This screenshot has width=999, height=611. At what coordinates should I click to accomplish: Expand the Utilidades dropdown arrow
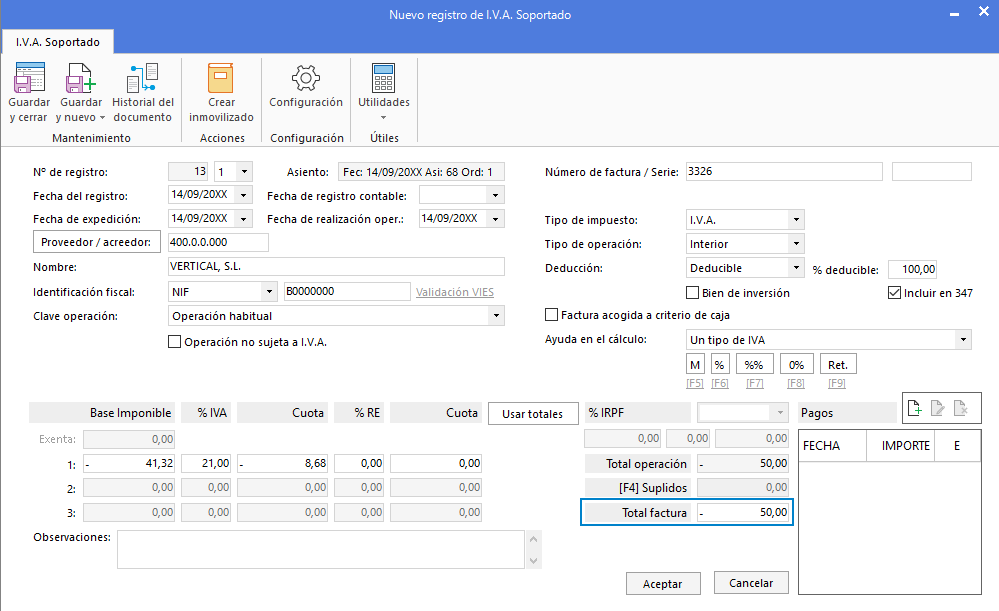coord(384,117)
